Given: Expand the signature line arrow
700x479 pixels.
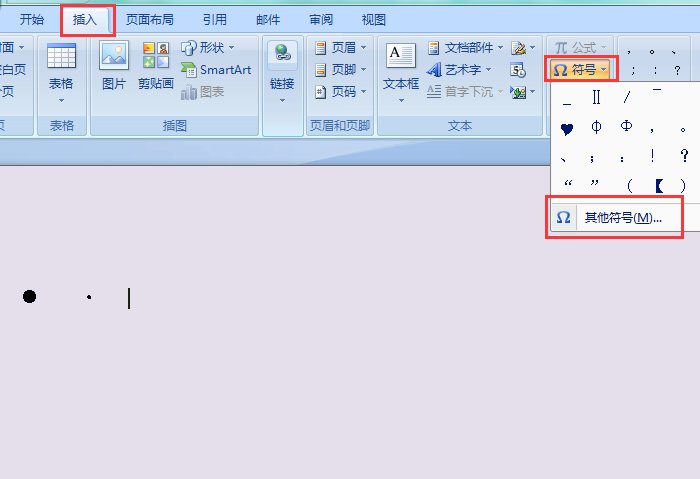Looking at the screenshot, I should [x=533, y=47].
